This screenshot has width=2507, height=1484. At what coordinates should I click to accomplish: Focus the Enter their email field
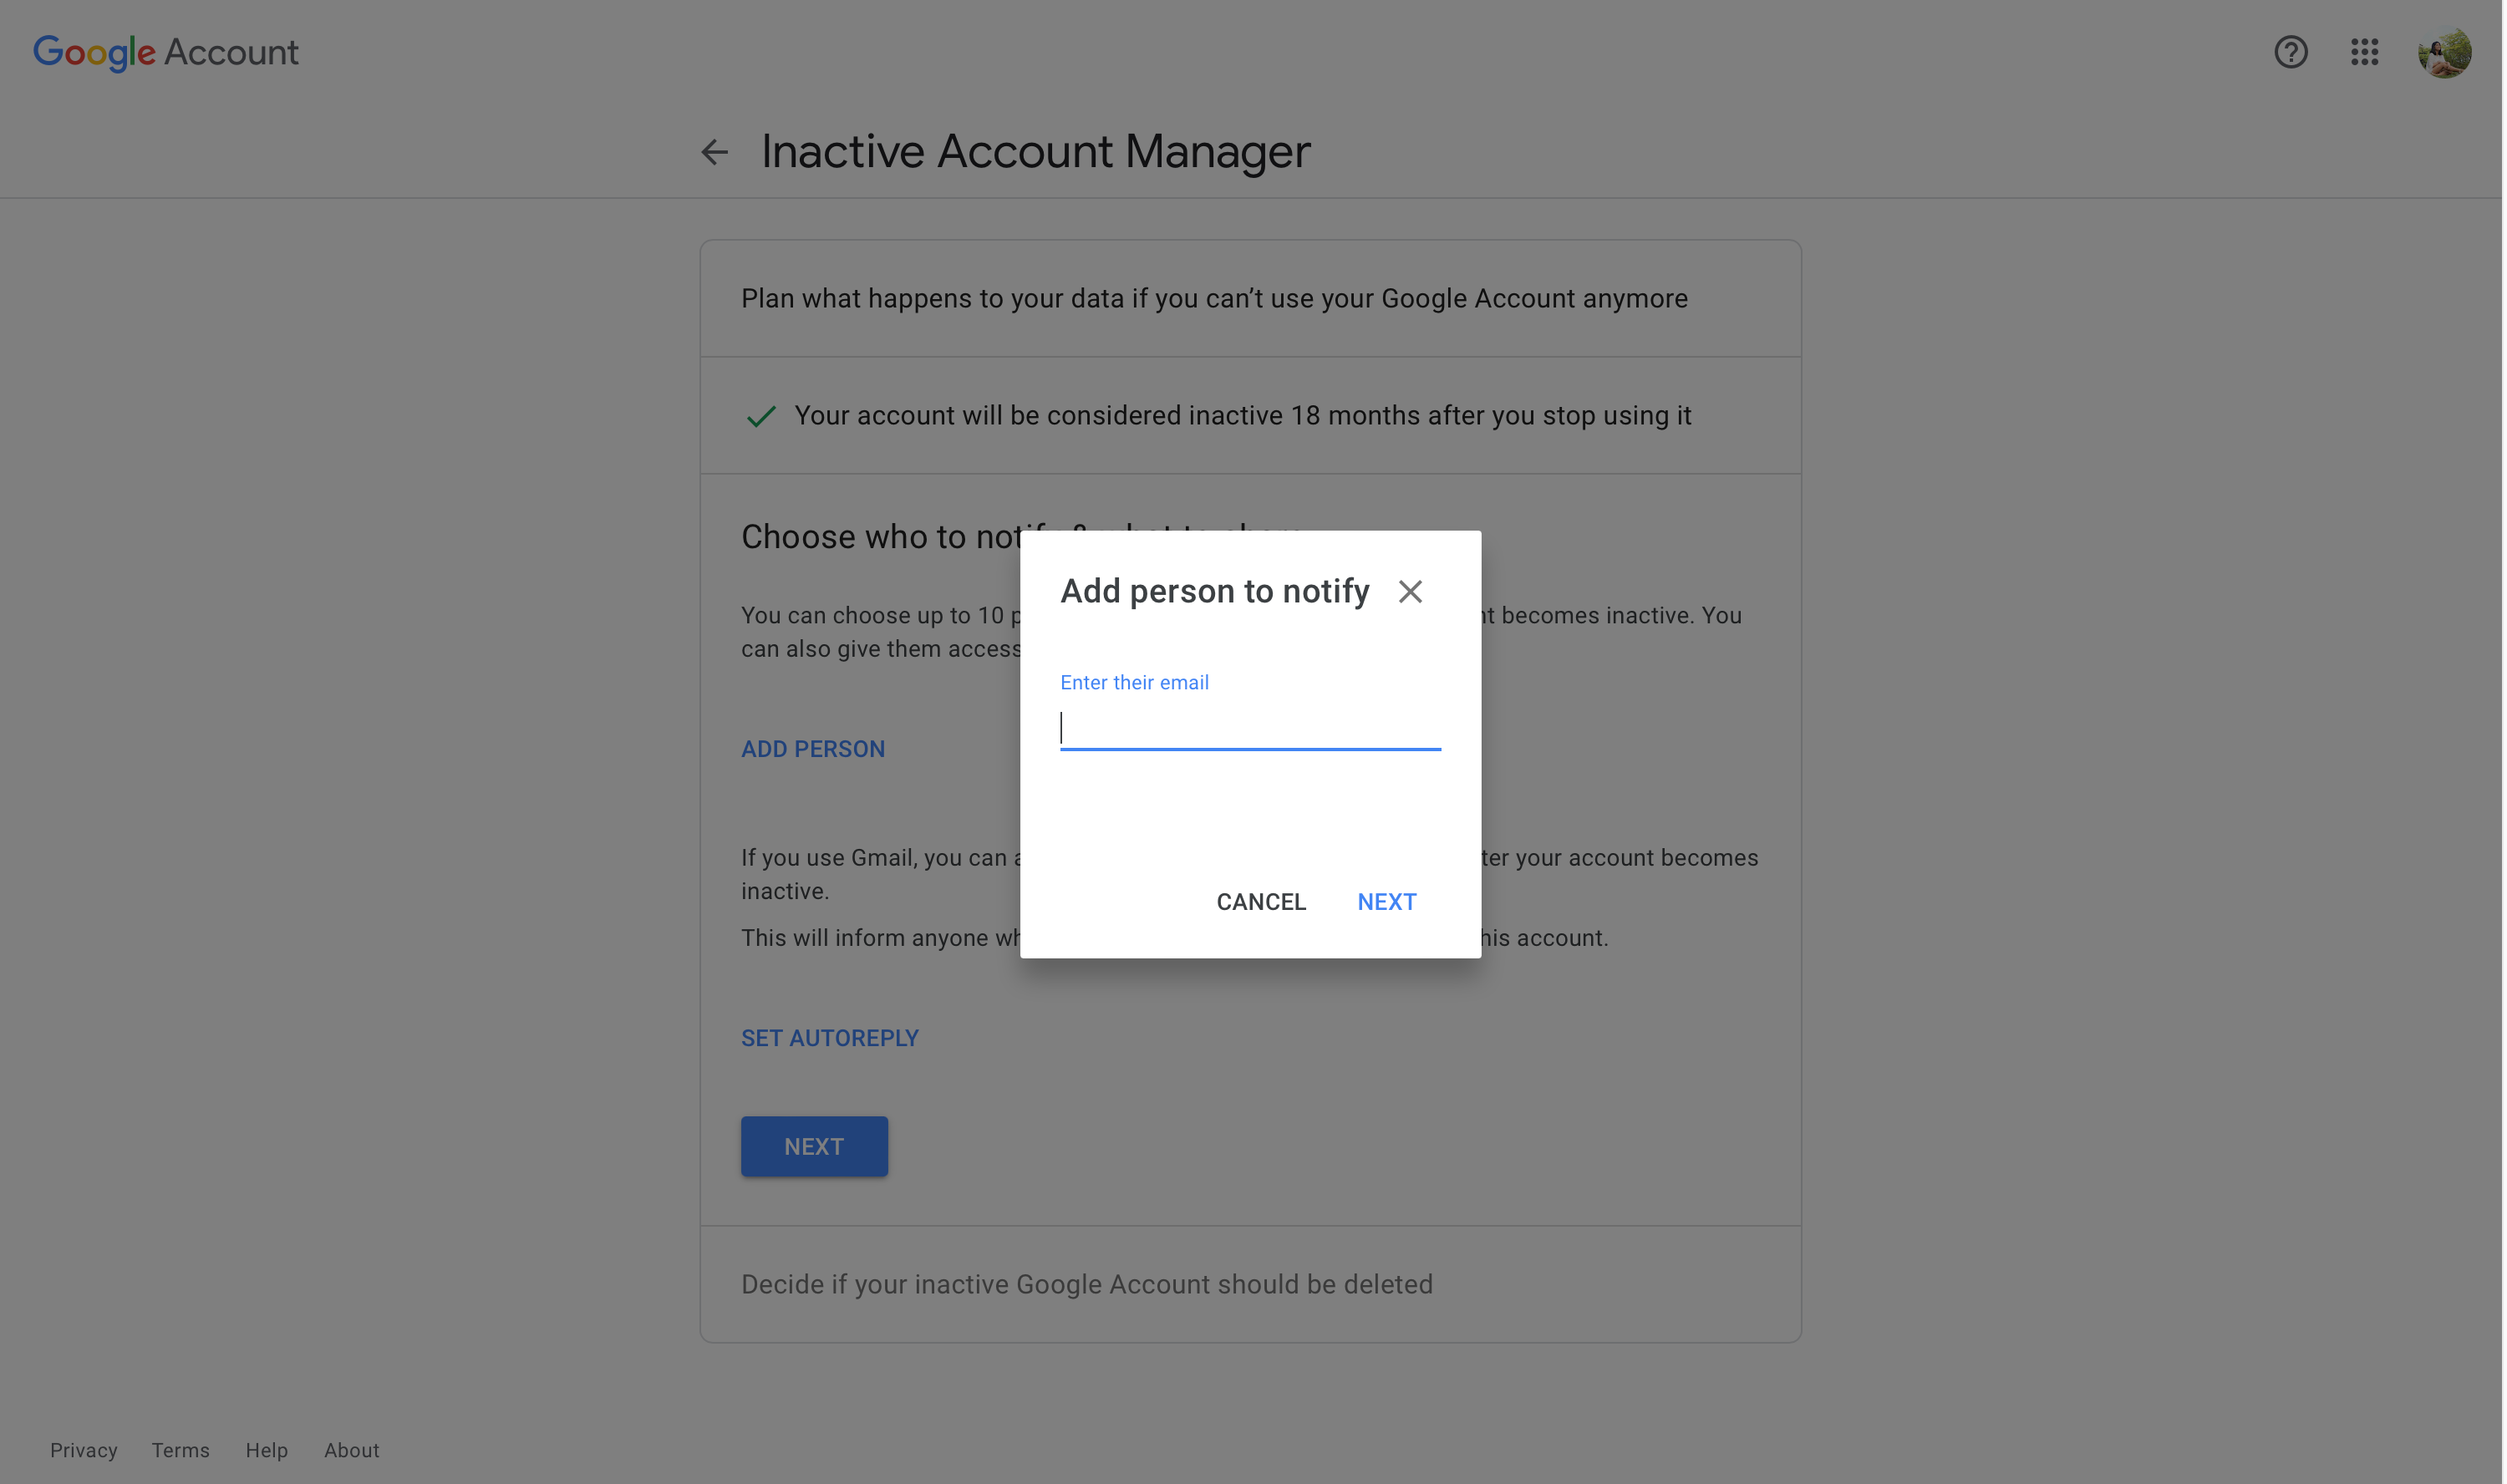coord(1249,728)
